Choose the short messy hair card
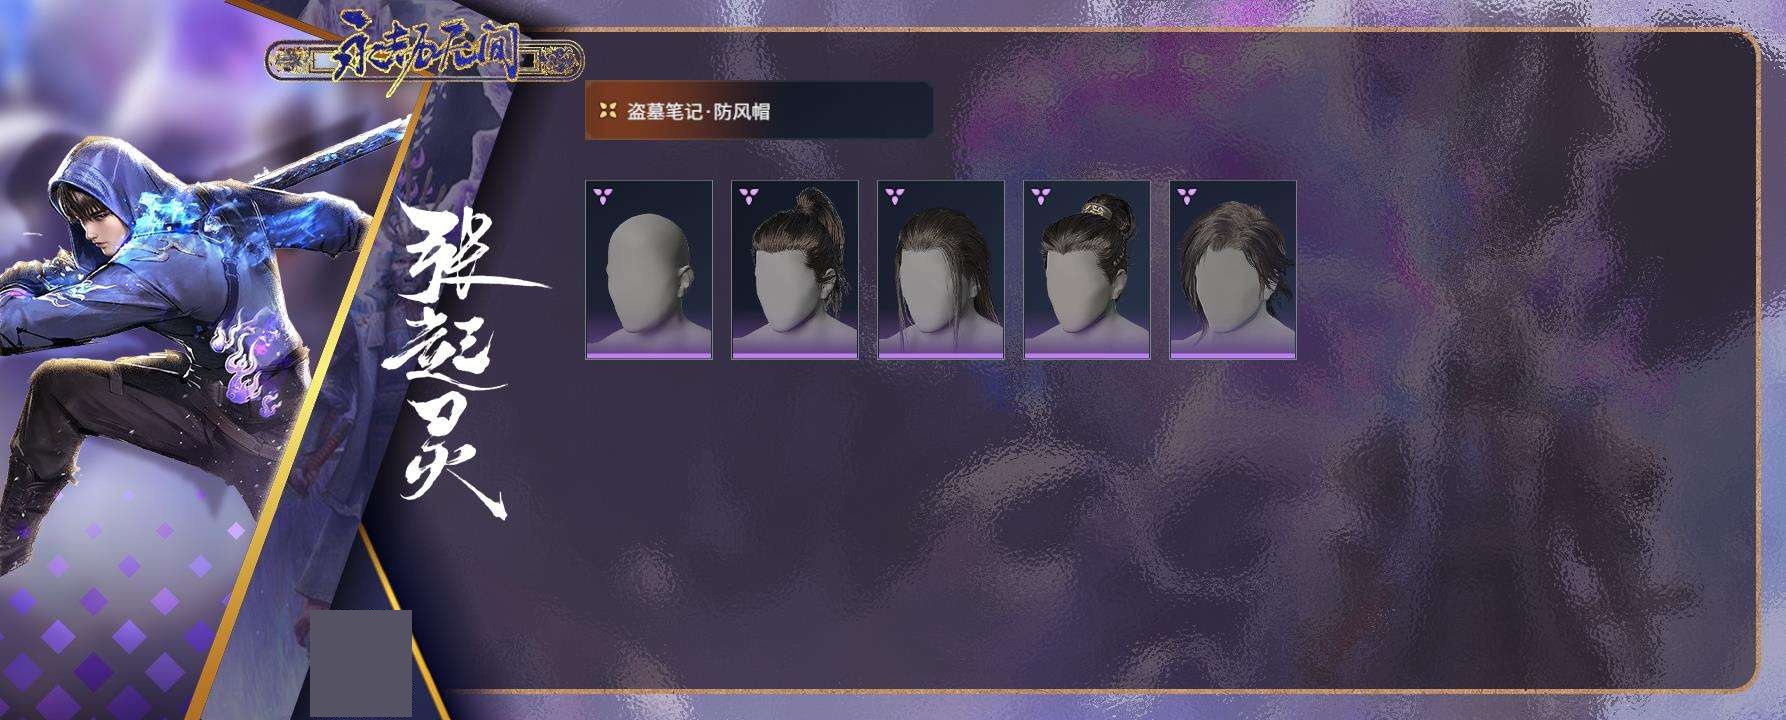The width and height of the screenshot is (1786, 720). coord(1233,269)
